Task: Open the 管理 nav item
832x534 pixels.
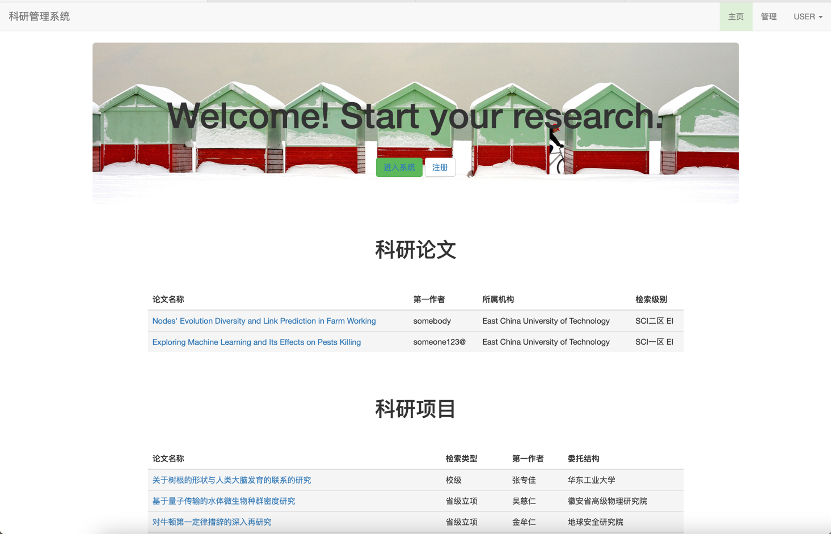Action: [x=768, y=16]
